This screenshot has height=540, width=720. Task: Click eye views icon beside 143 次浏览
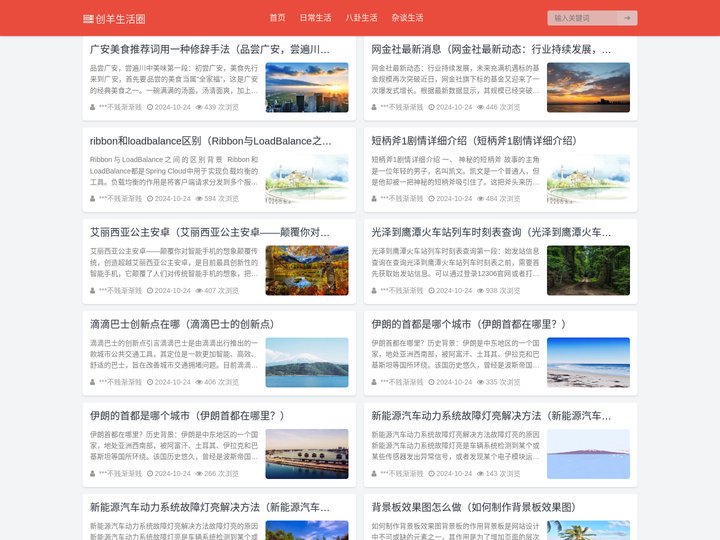480,473
